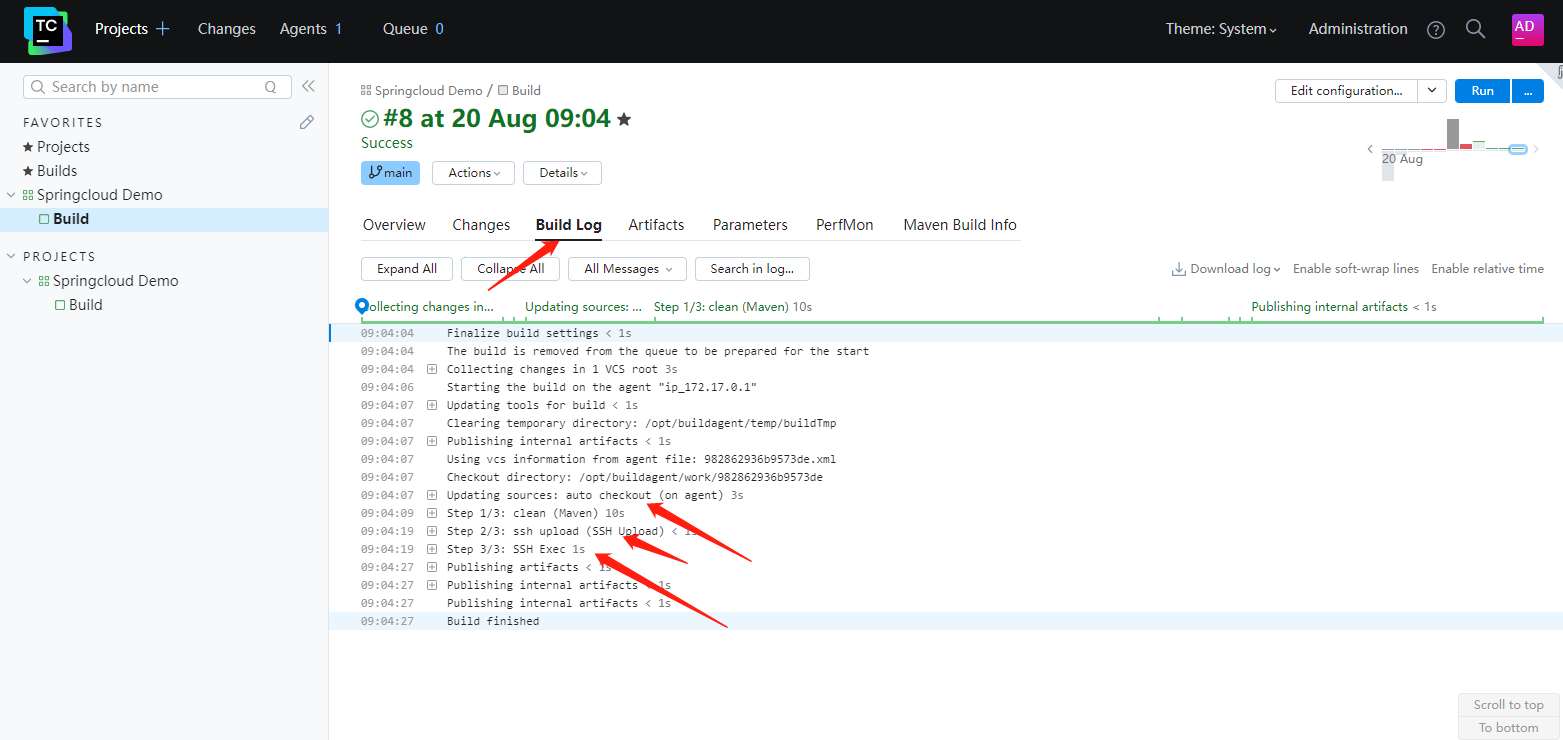This screenshot has width=1563, height=740.
Task: Click the build configuration icon in breadcrumb
Action: tap(503, 91)
